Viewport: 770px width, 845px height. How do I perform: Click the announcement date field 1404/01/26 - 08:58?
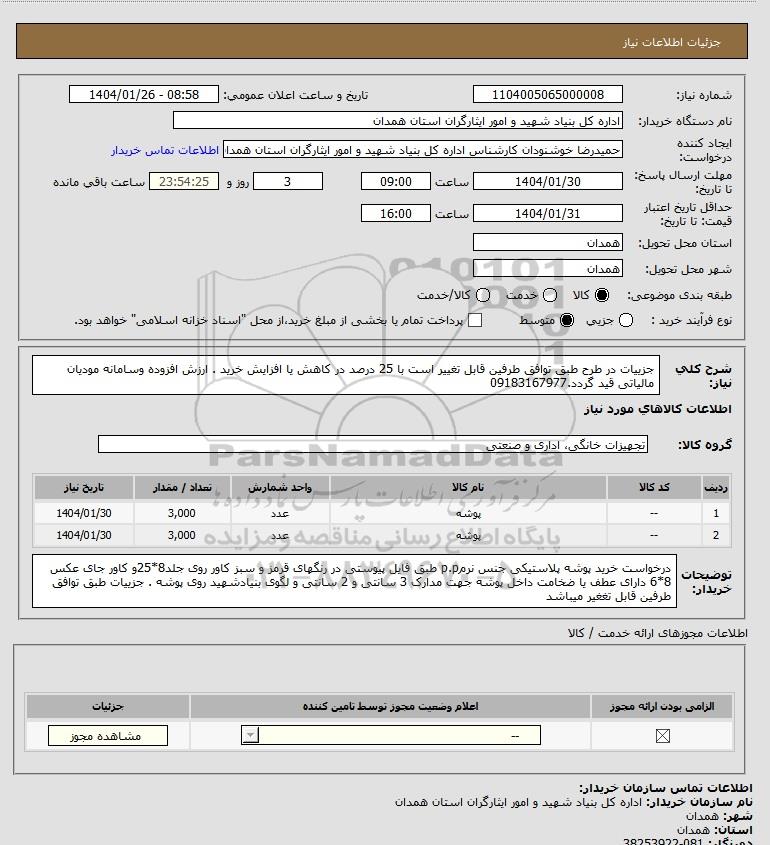[144, 94]
